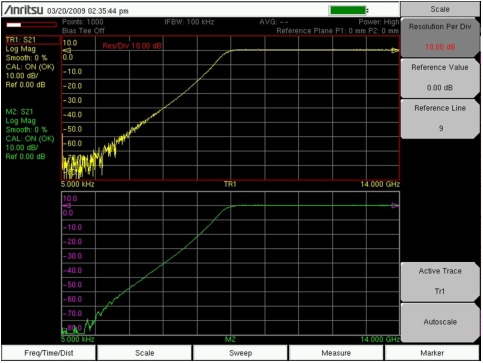Click the purple reference marker on M2's left edge
483x363 pixels.
click(67, 206)
